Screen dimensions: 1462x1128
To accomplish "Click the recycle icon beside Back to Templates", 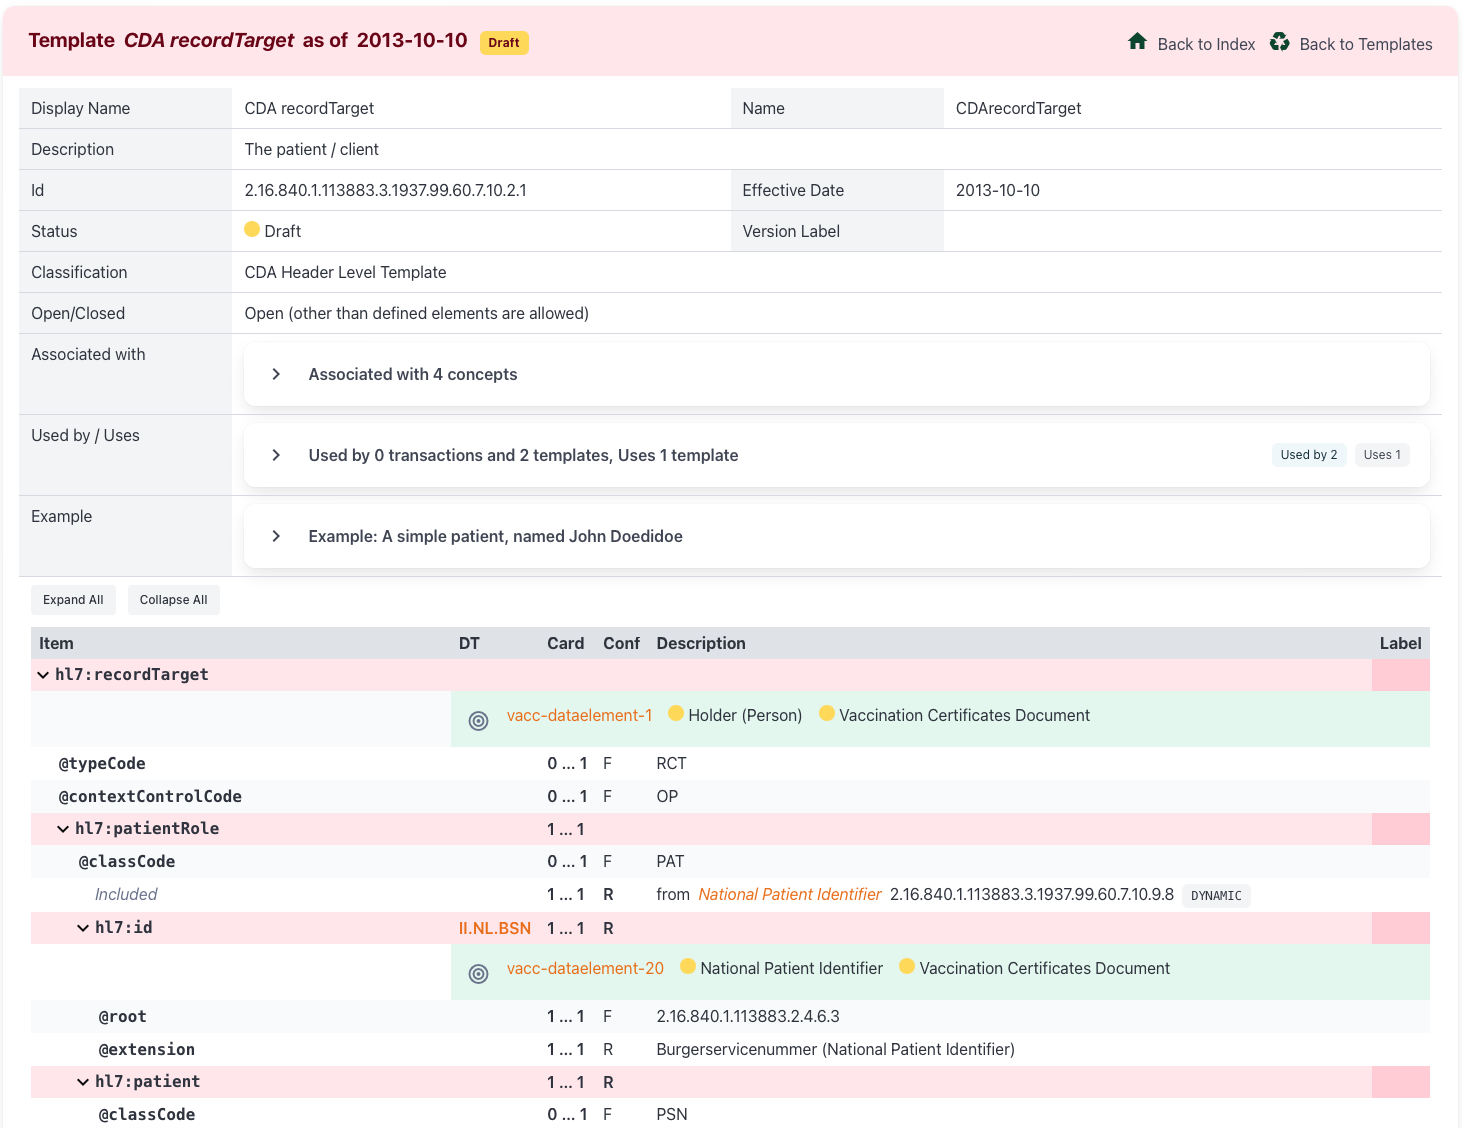I will click(x=1279, y=42).
